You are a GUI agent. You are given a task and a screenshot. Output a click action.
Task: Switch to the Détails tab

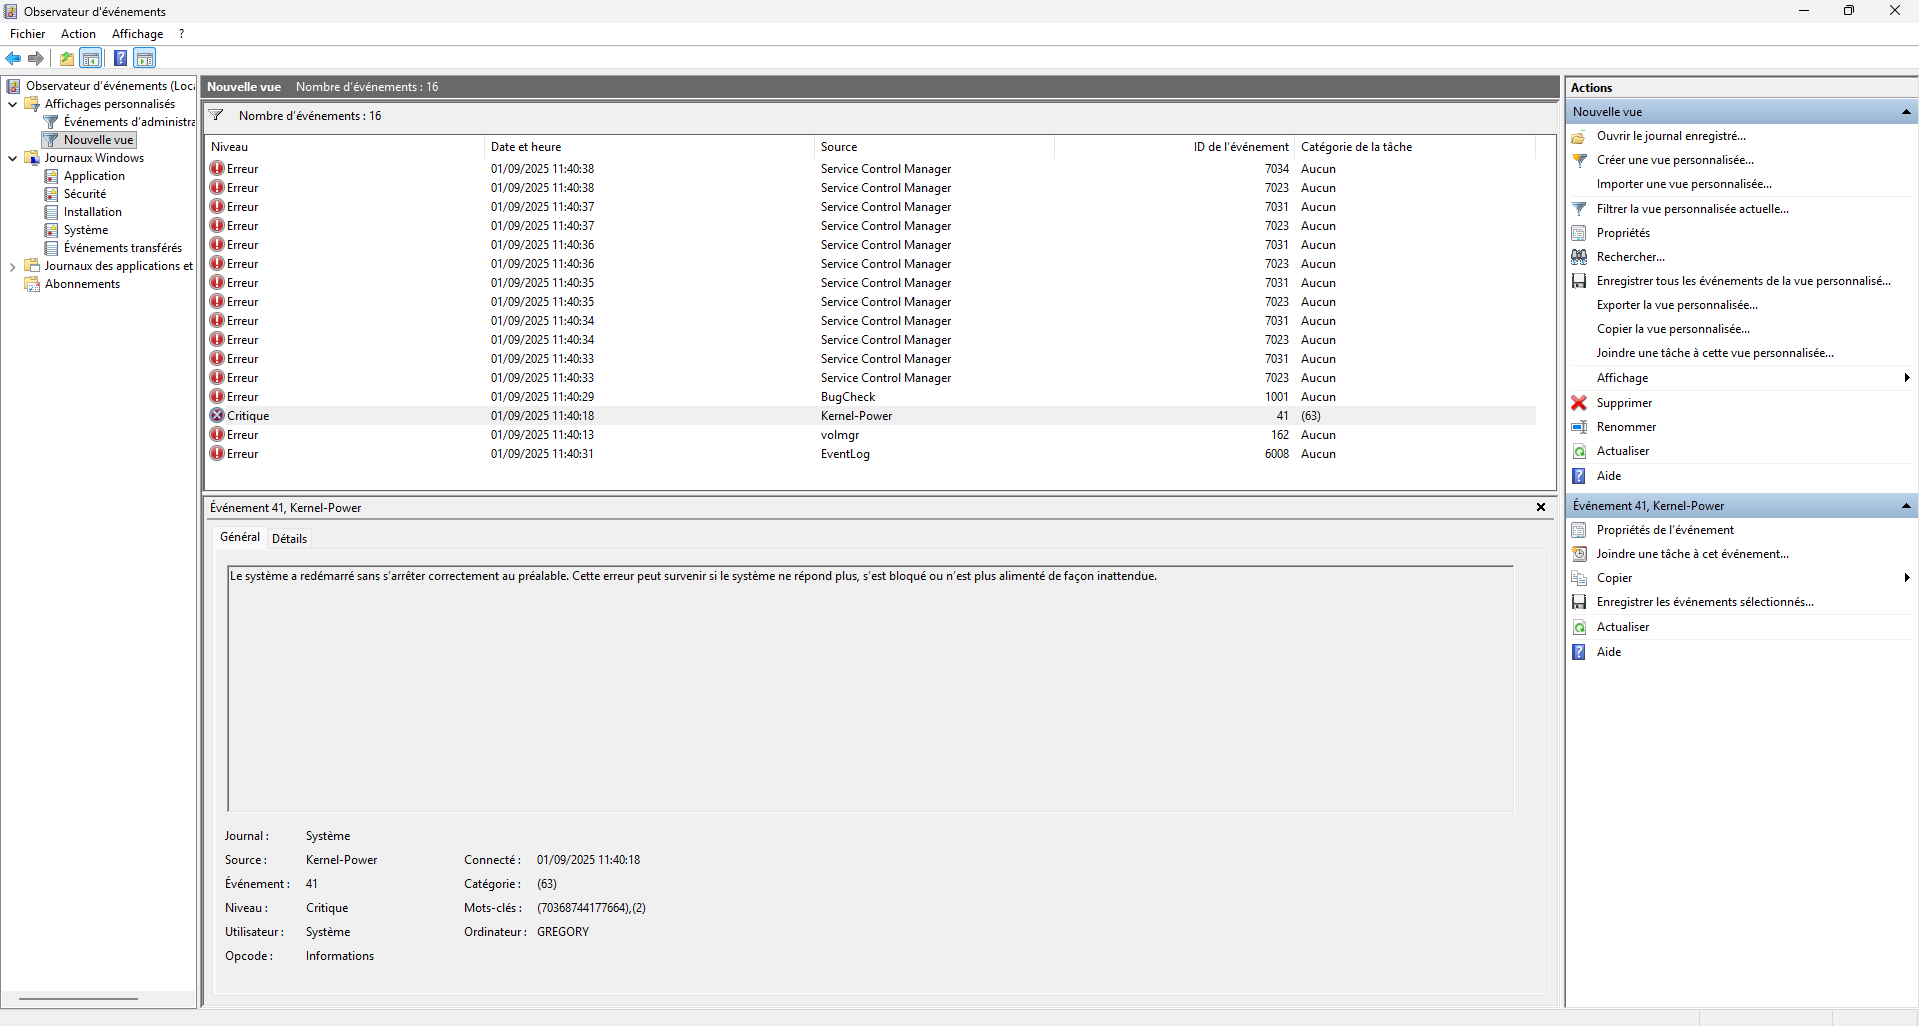289,538
